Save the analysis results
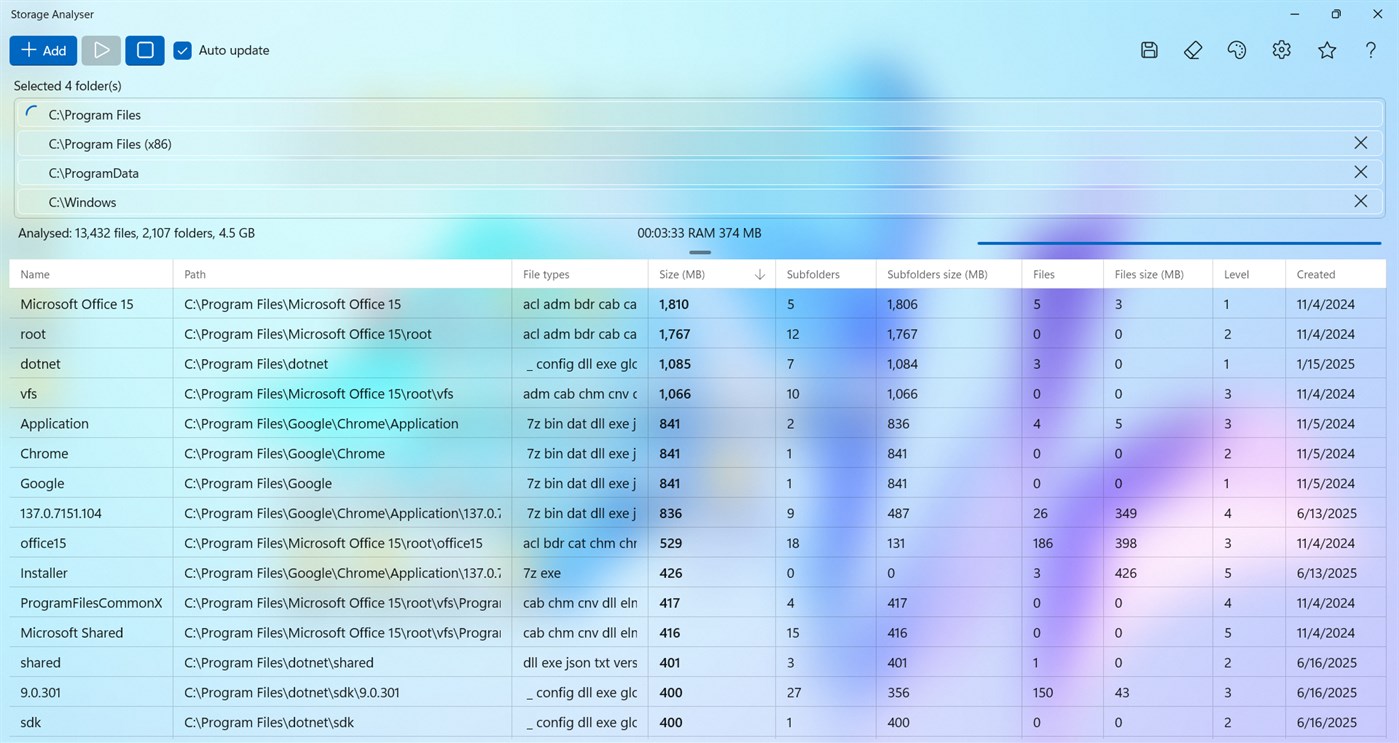The width and height of the screenshot is (1399, 743). point(1148,49)
